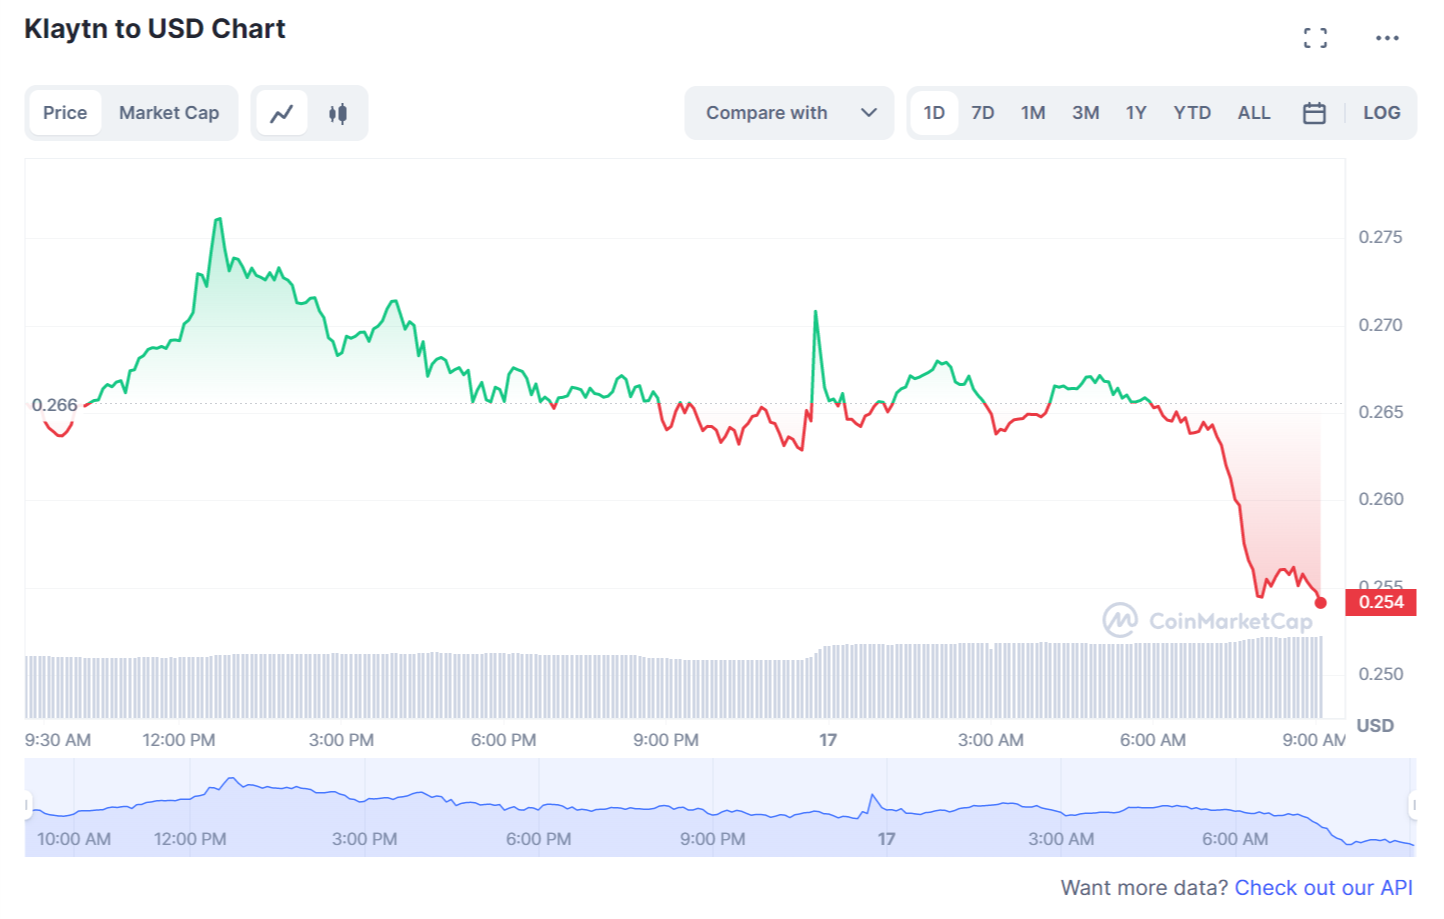Open the calendar date range picker

pyautogui.click(x=1314, y=113)
